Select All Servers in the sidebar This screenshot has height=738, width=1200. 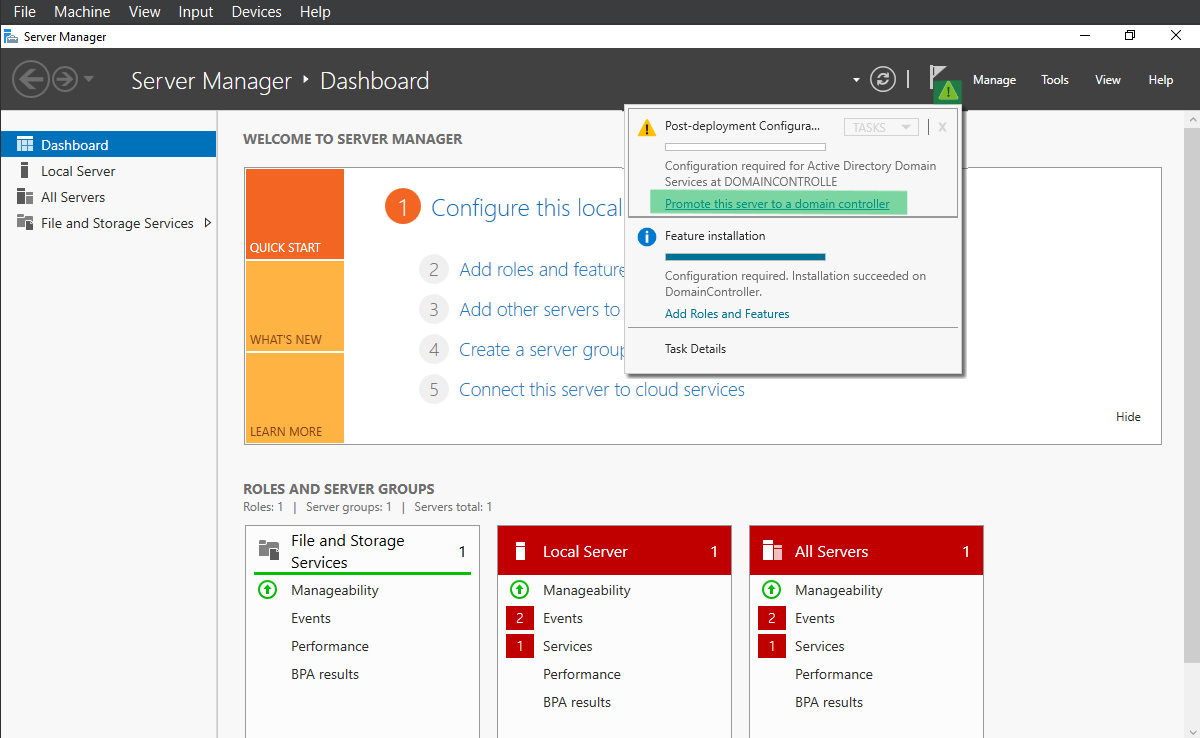tap(108, 197)
